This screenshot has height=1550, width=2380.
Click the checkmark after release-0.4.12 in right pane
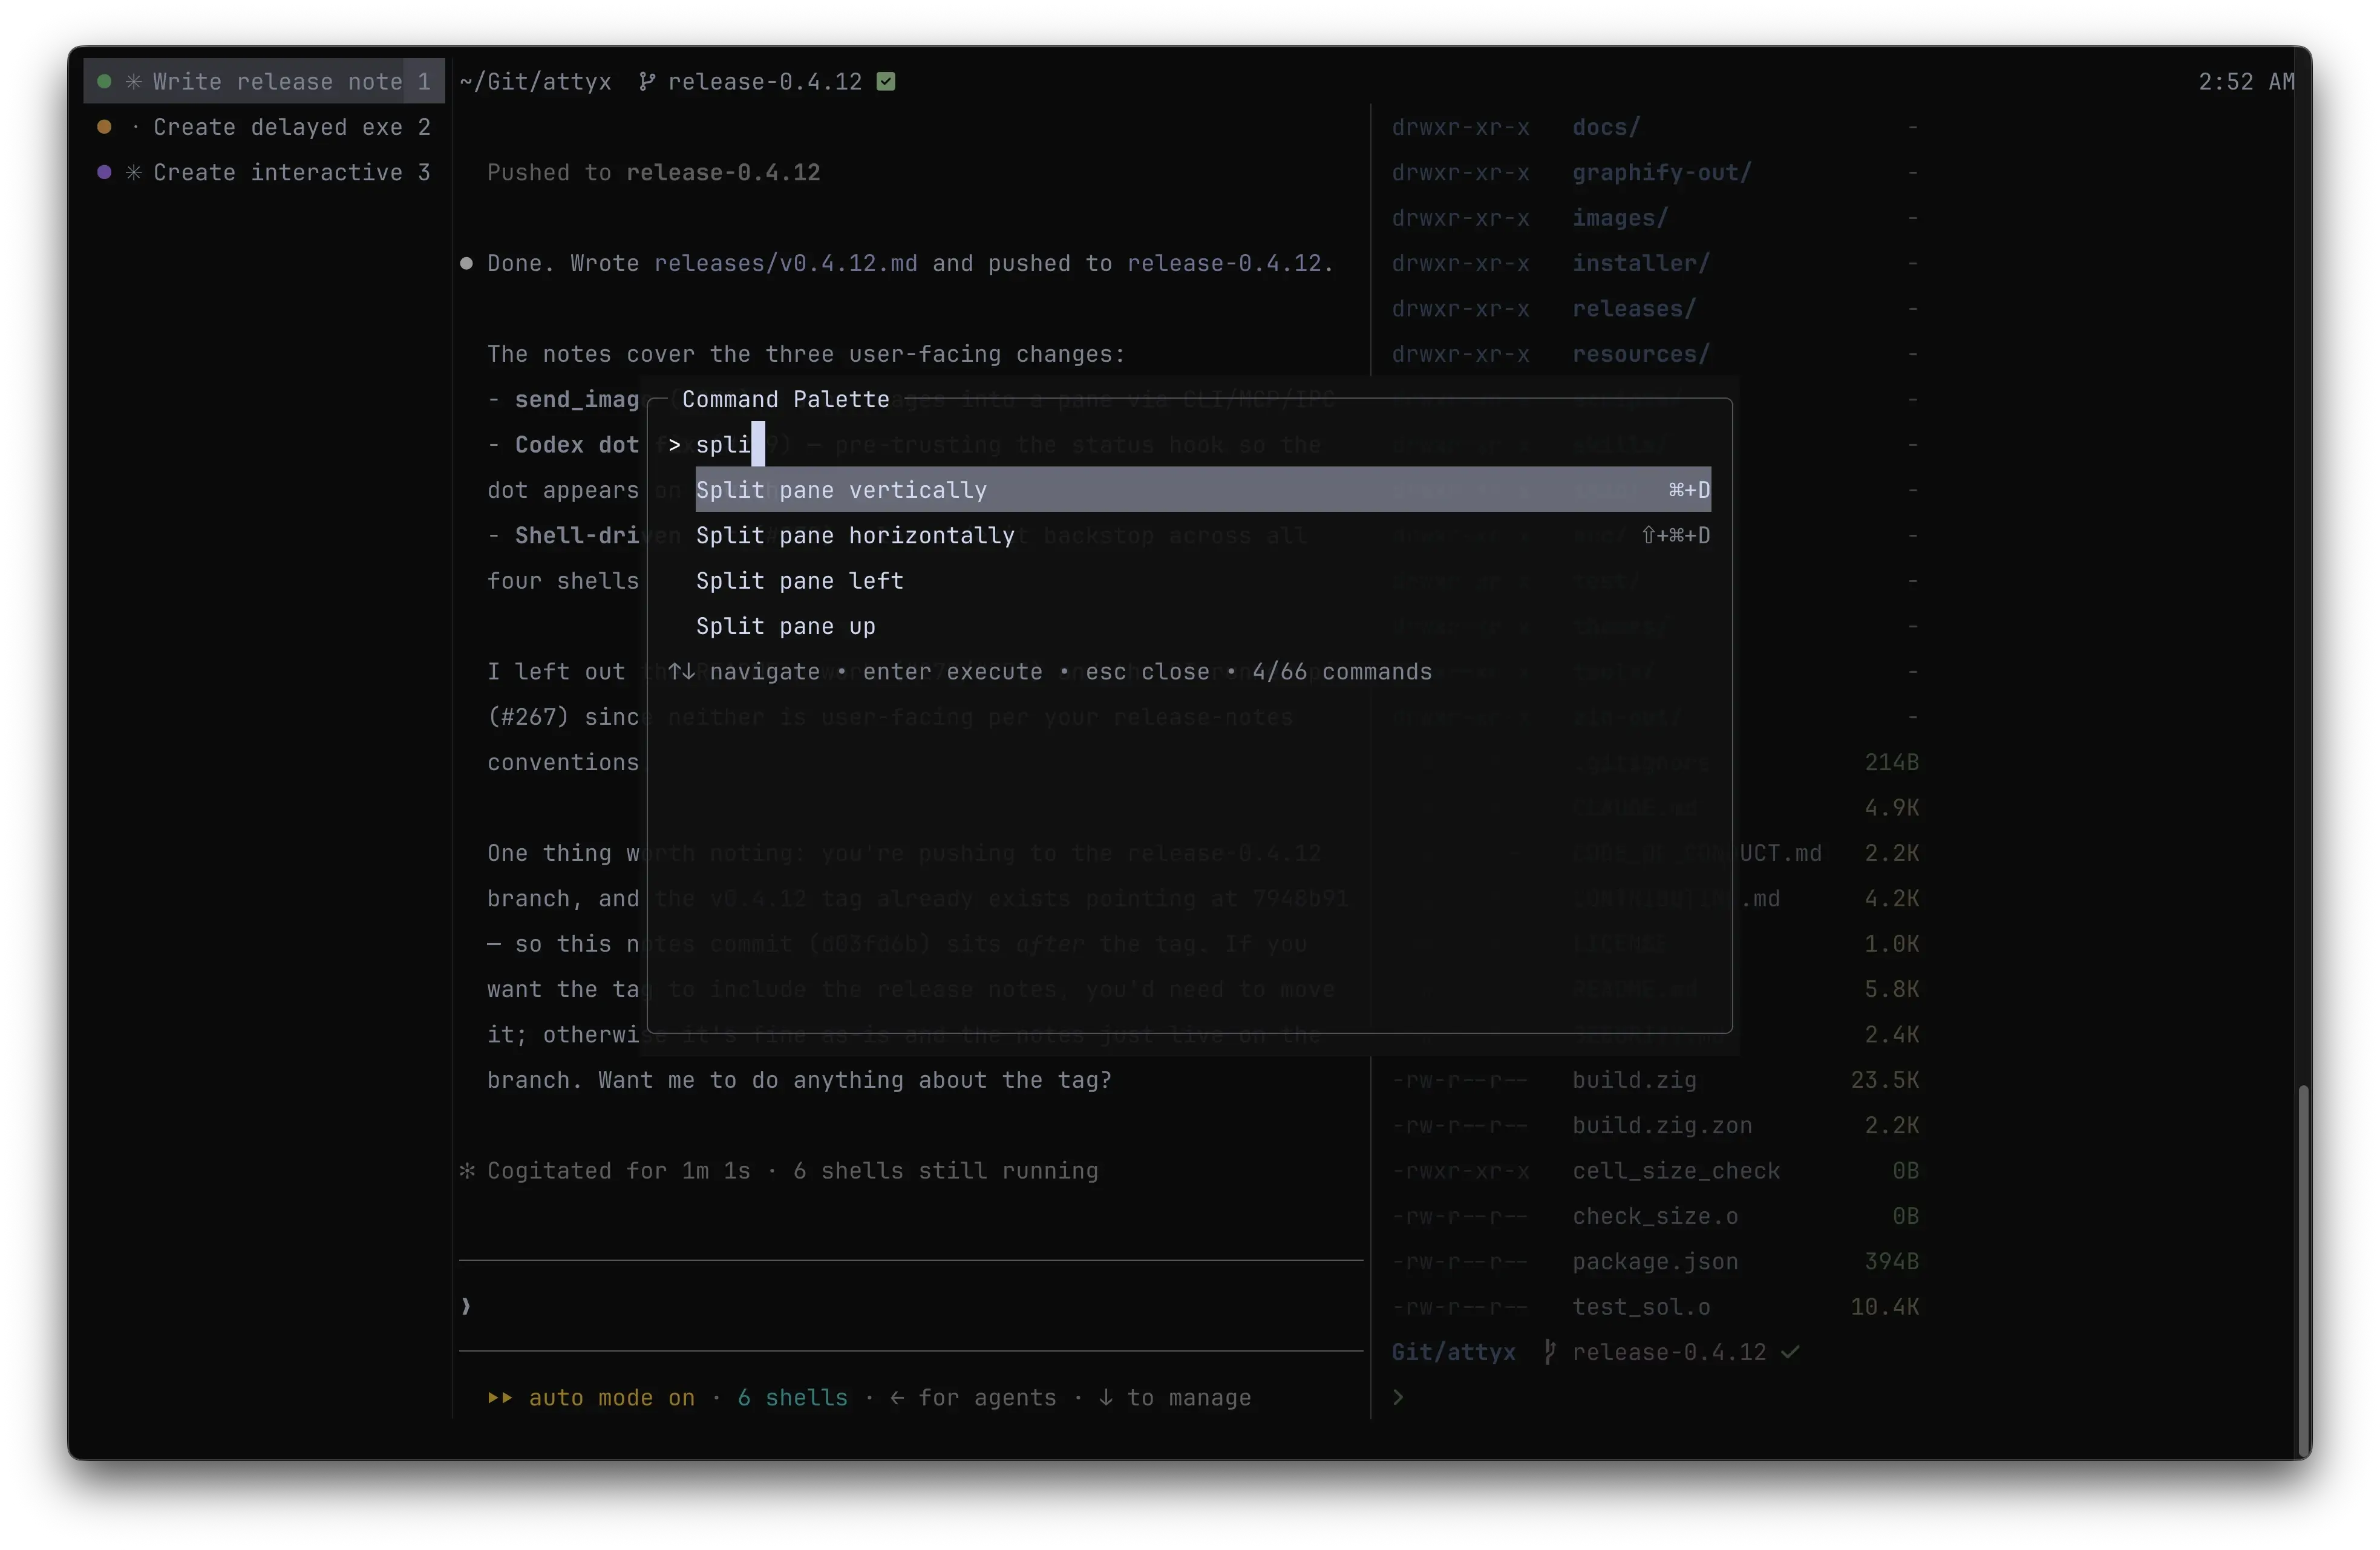[1790, 1352]
